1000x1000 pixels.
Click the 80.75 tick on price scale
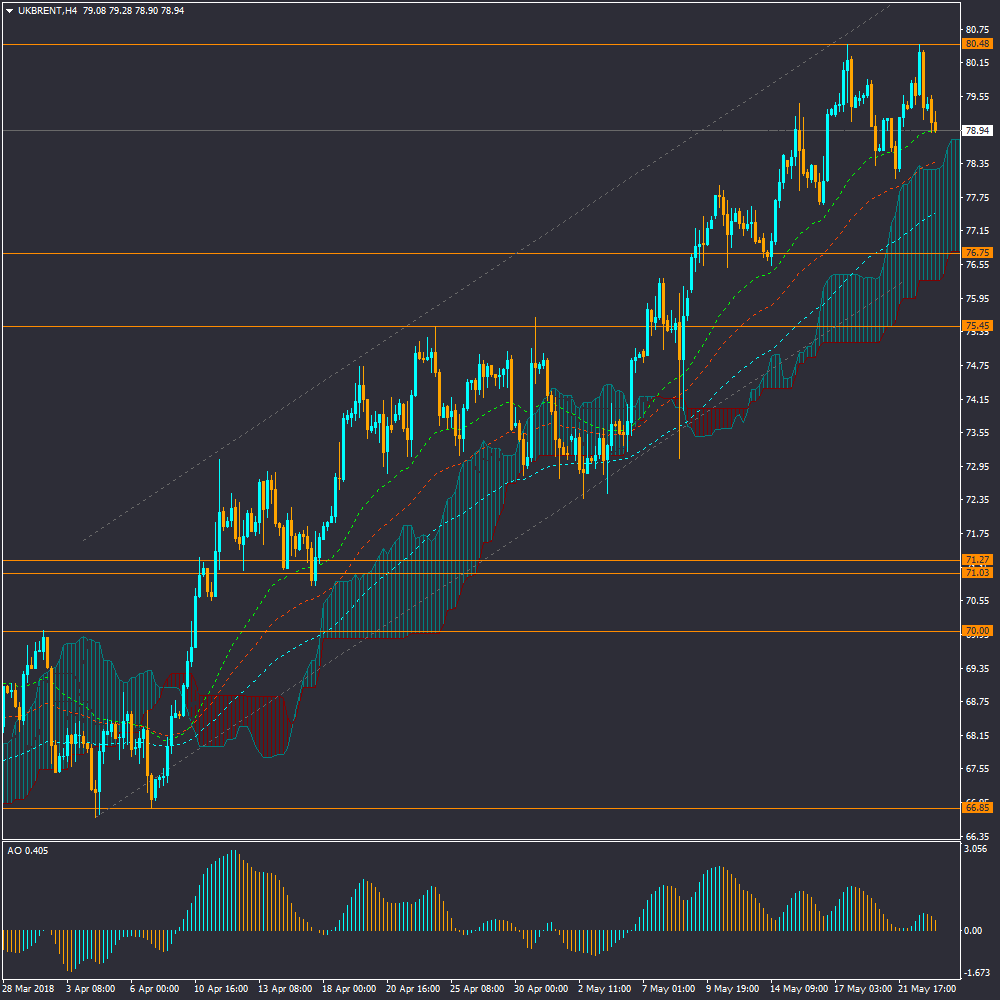(x=976, y=30)
